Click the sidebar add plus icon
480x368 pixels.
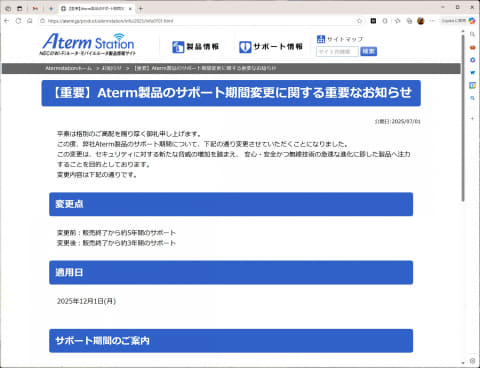[472, 118]
